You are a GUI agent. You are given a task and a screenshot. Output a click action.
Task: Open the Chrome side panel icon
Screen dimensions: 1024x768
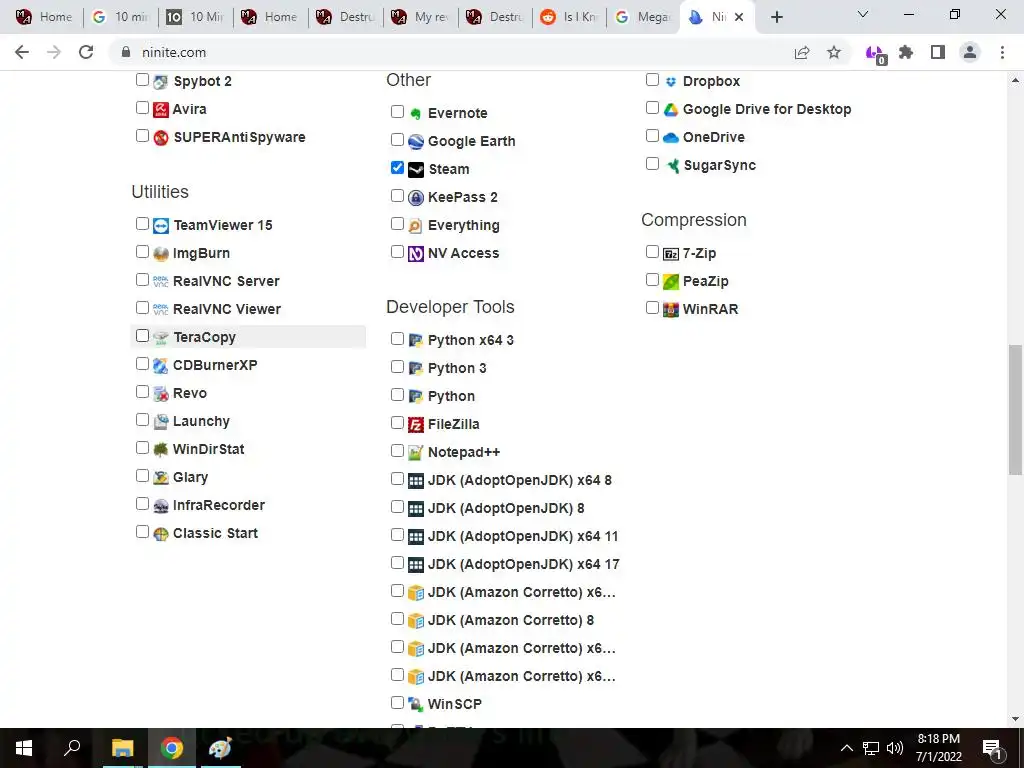[x=938, y=52]
